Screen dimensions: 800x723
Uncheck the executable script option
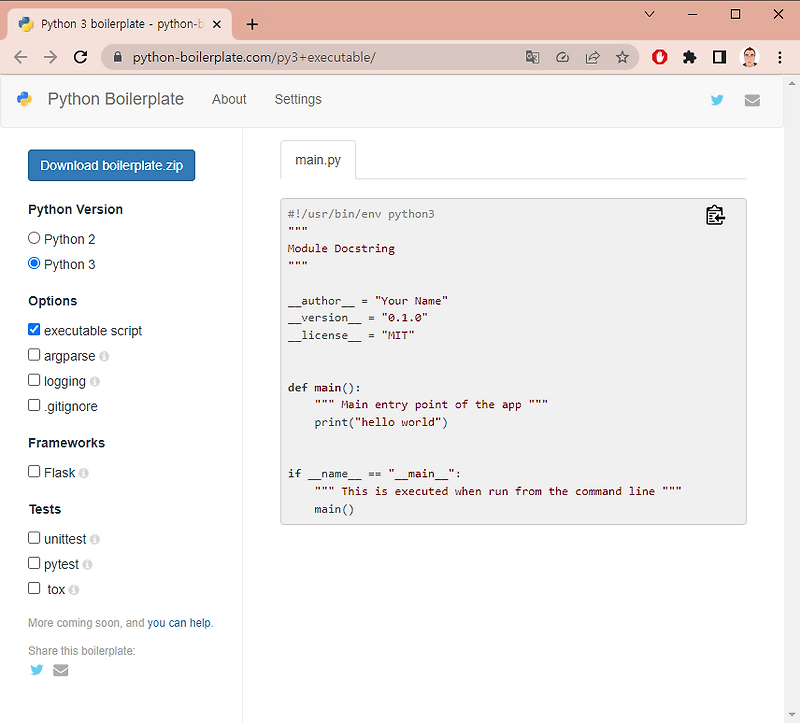pyautogui.click(x=34, y=329)
